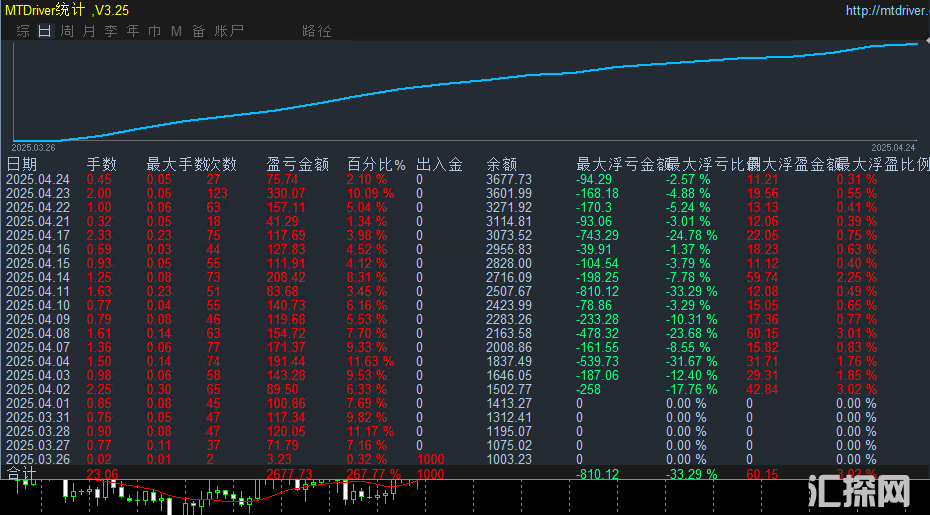Open the 备 tab
The height and width of the screenshot is (515, 930).
click(198, 31)
